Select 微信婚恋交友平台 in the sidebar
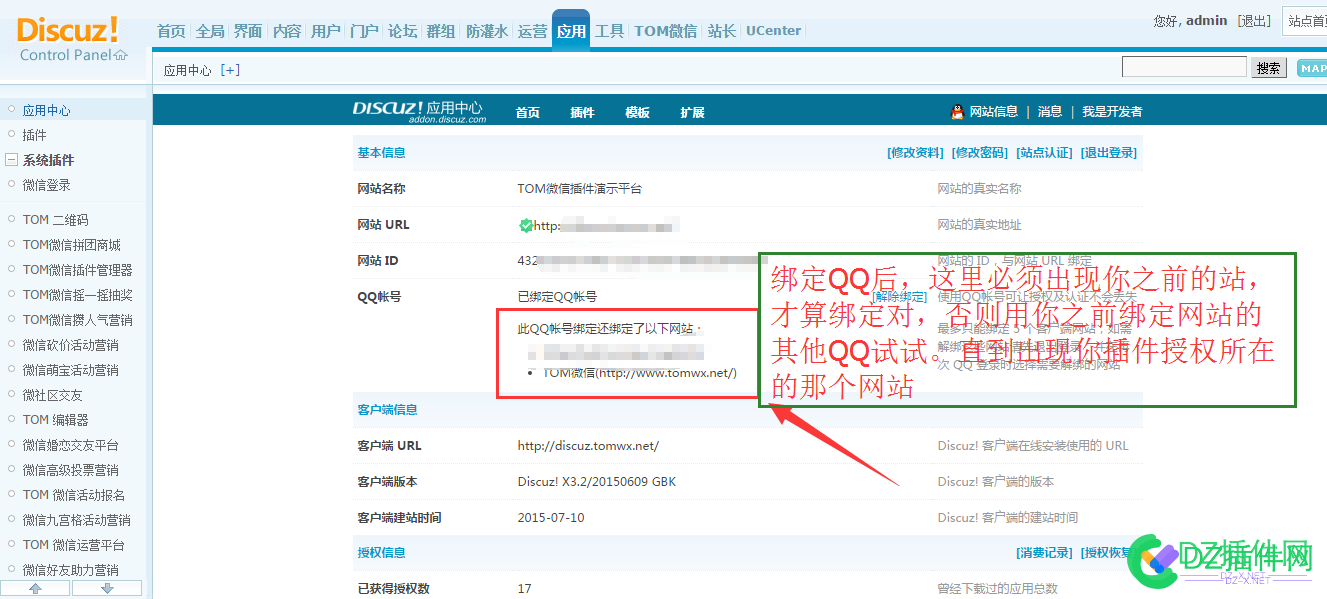Image resolution: width=1327 pixels, height=599 pixels. pos(71,445)
